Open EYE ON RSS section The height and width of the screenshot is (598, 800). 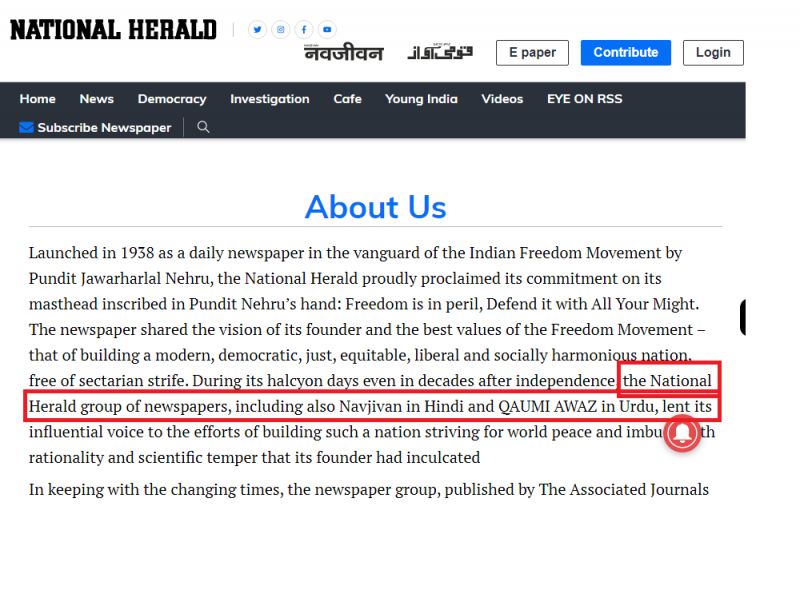tap(584, 99)
